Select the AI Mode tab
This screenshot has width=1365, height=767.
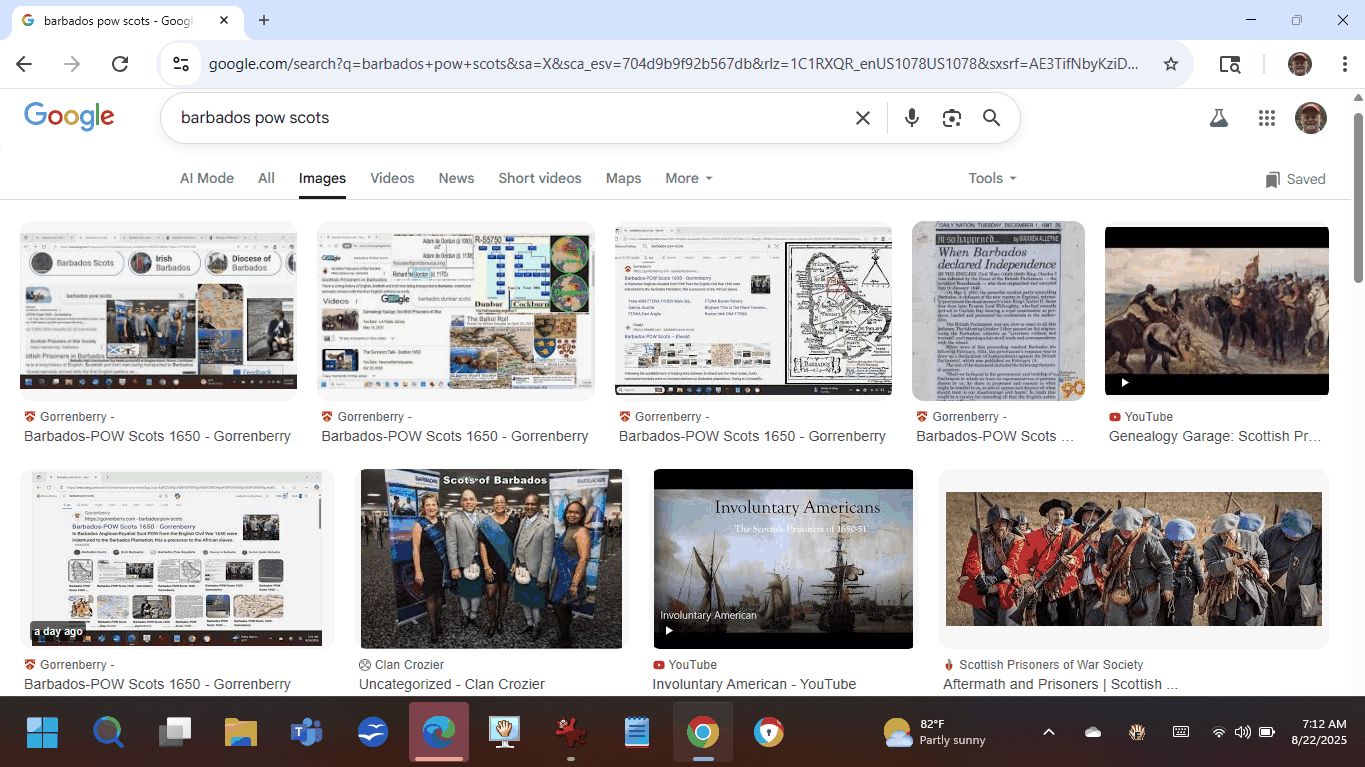[207, 178]
